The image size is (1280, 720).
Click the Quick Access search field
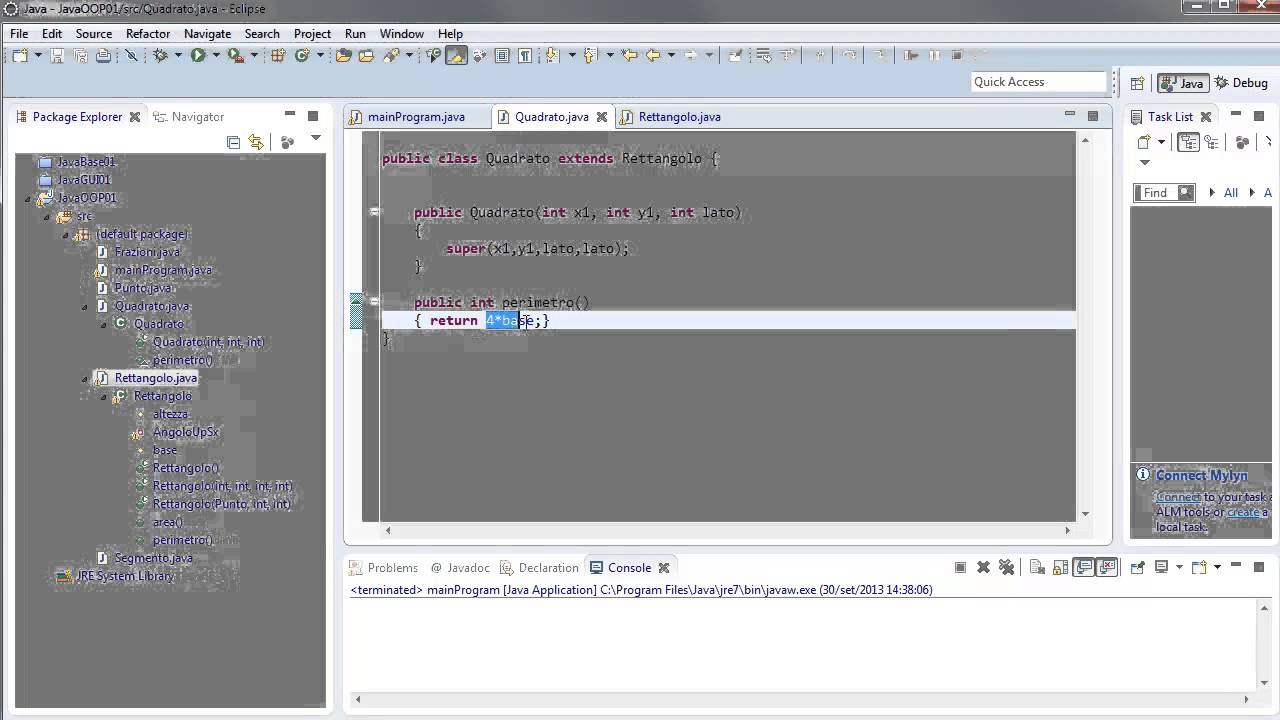click(1038, 82)
